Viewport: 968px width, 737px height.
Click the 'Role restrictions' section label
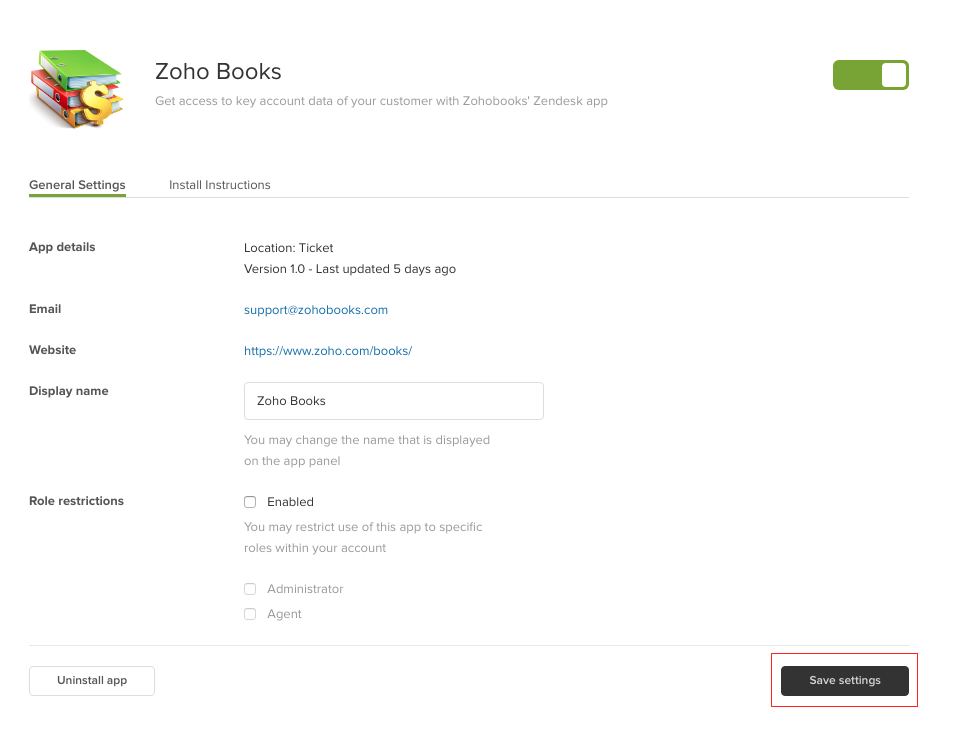[76, 501]
